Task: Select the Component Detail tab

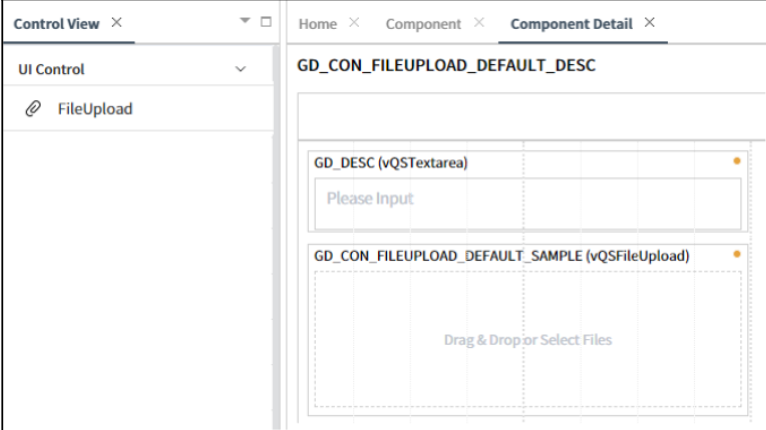Action: click(571, 24)
